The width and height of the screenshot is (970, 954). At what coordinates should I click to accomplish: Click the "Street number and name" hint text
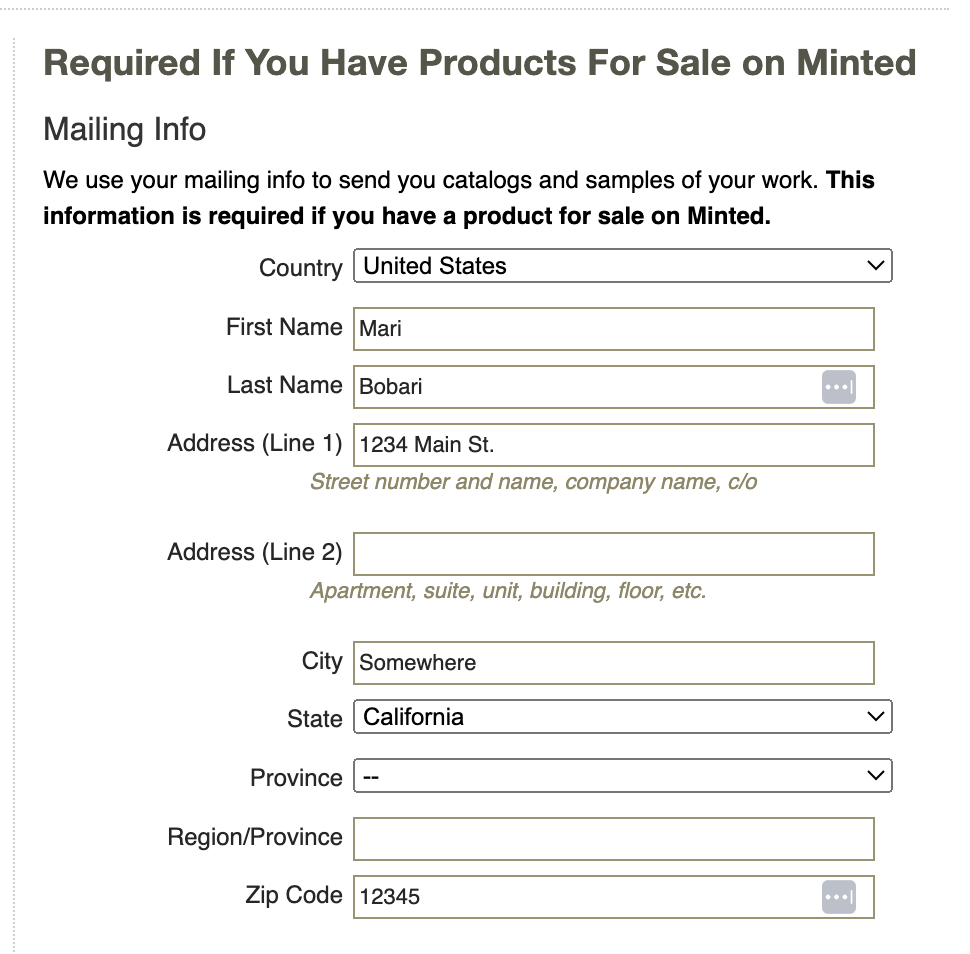(x=533, y=482)
